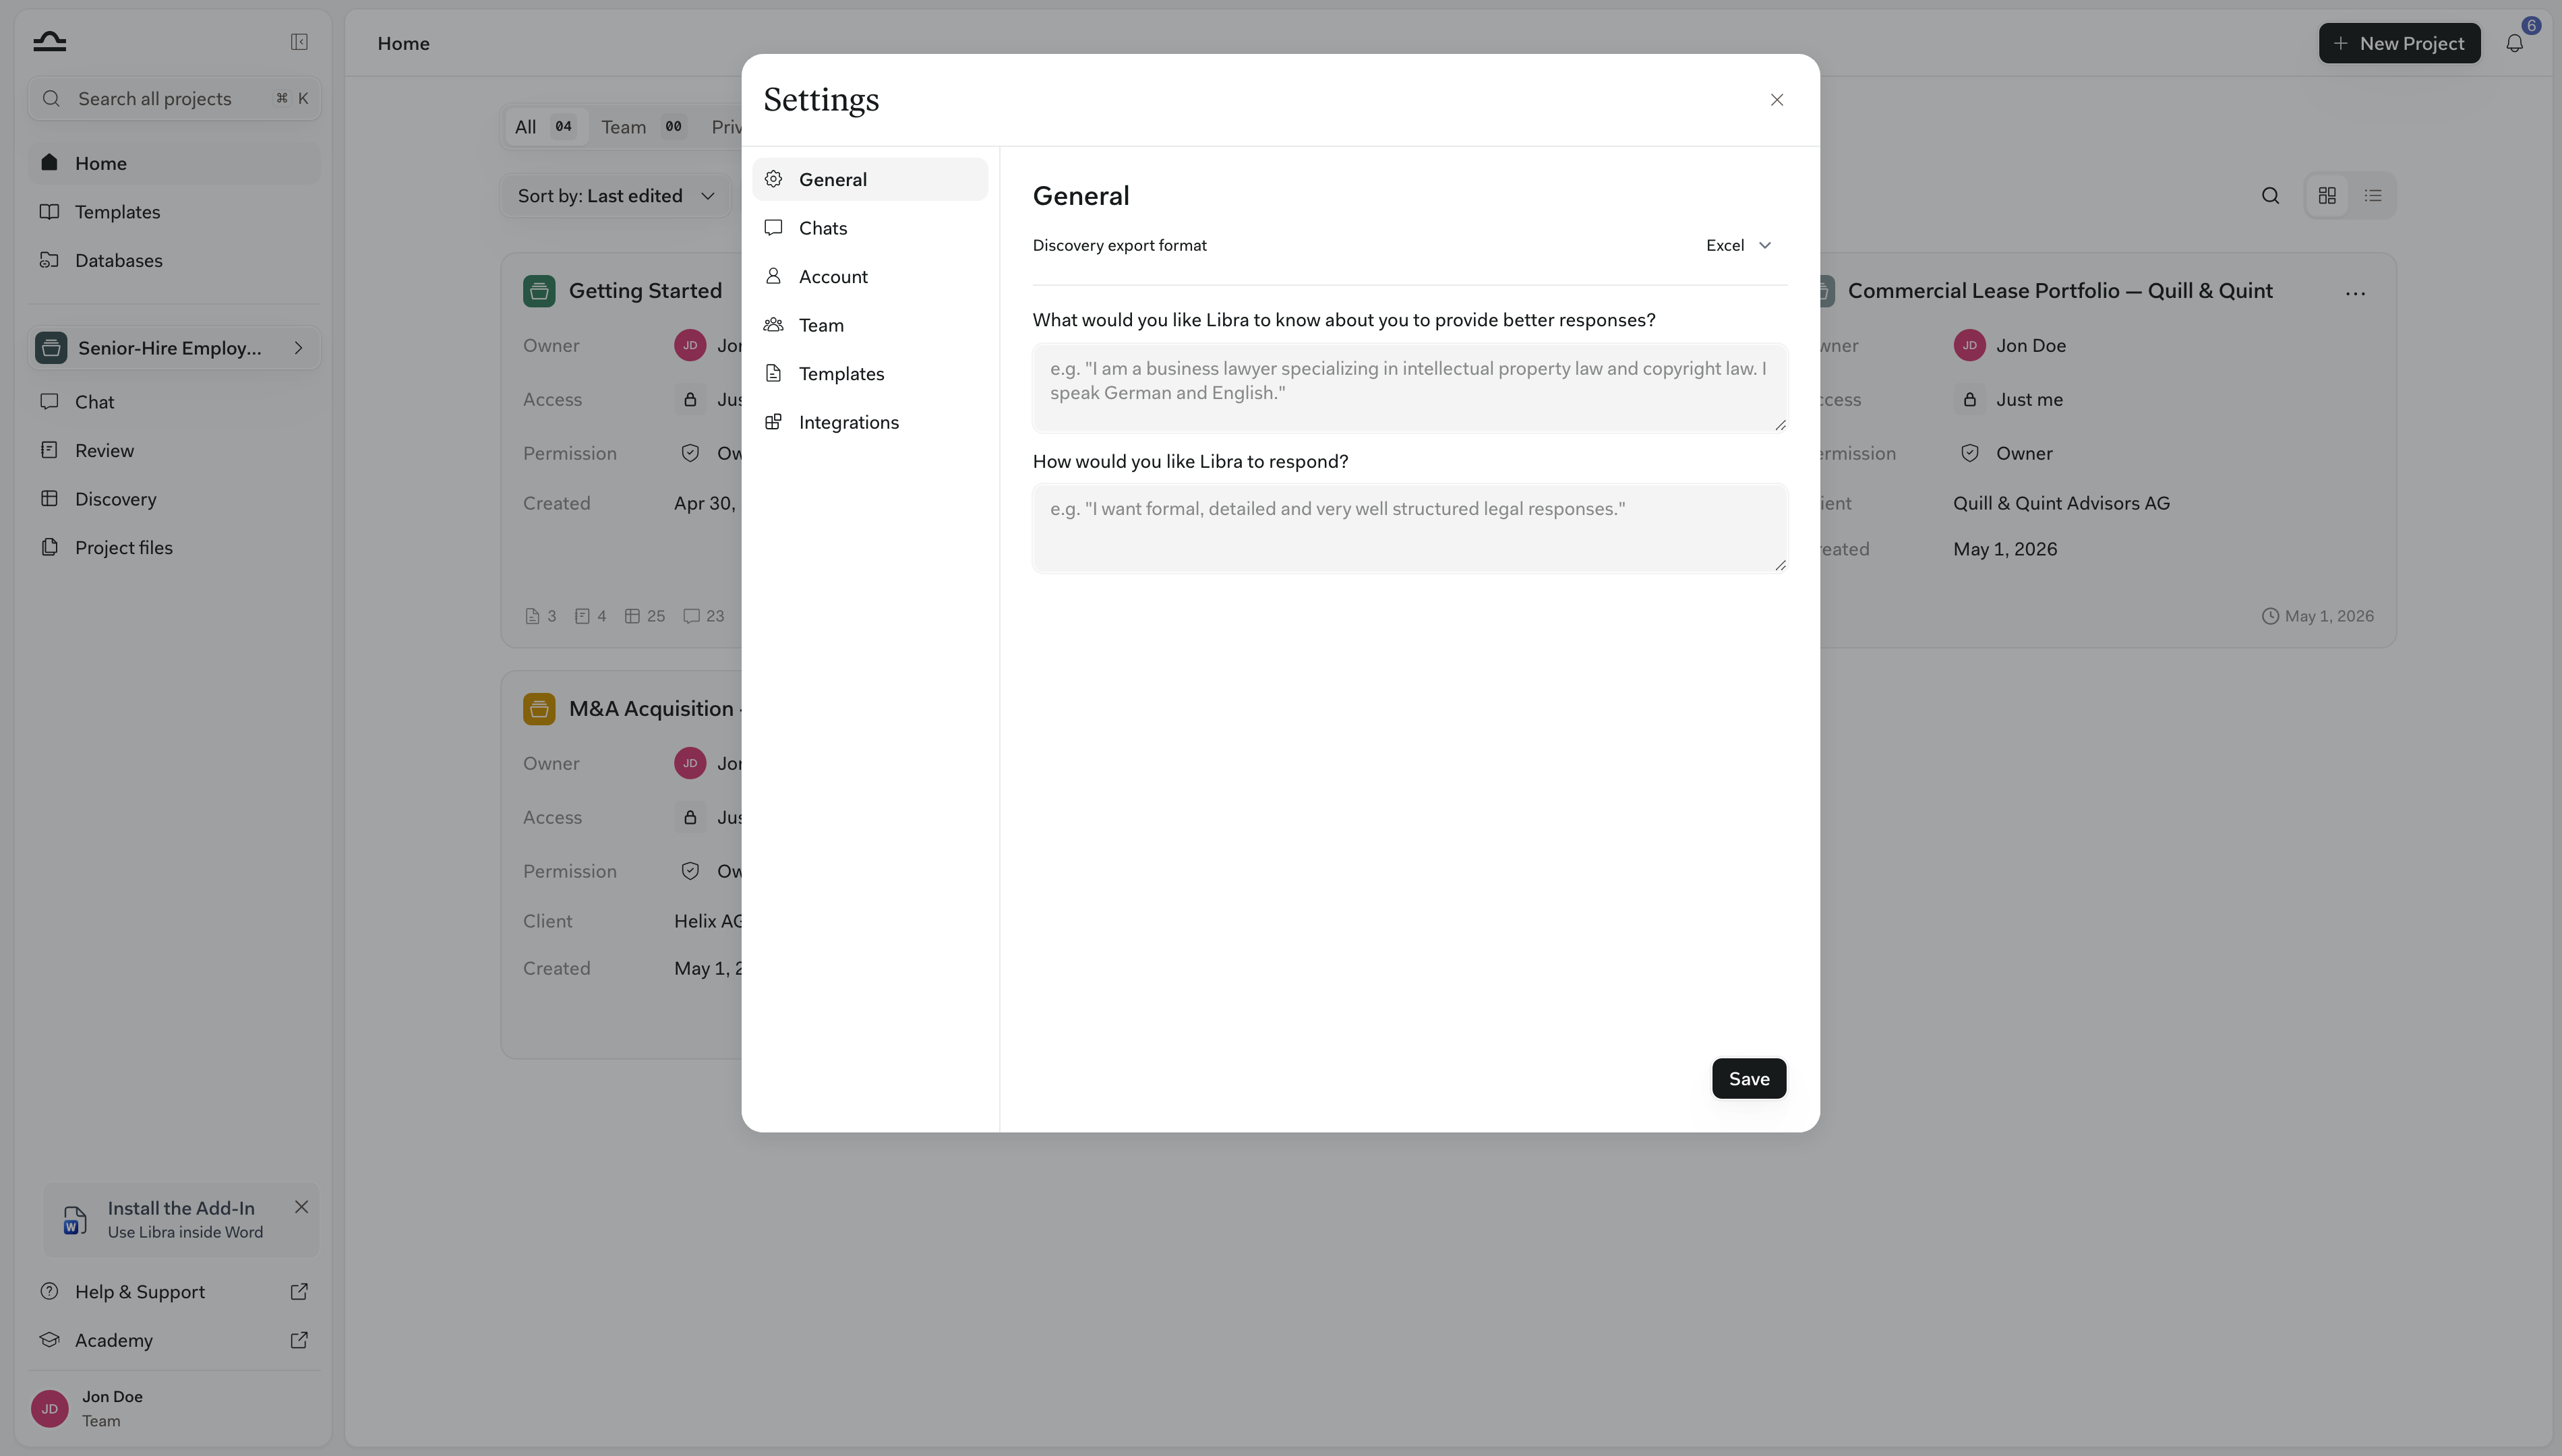Open Account settings section

tap(870, 276)
